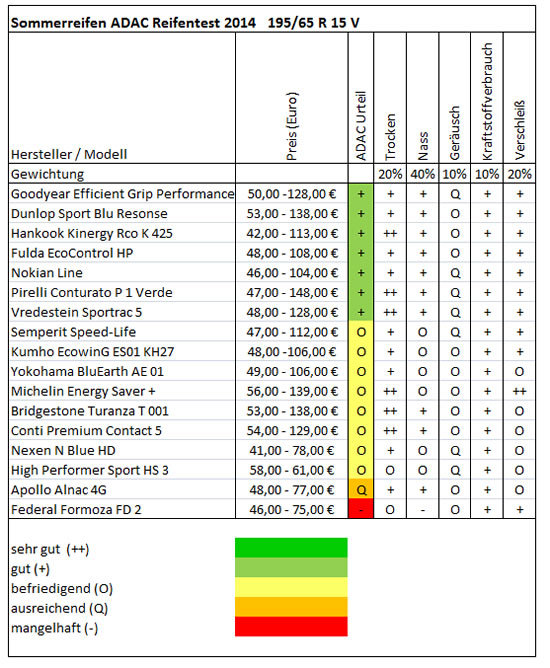Click the Gewichtung row label
550x668 pixels.
click(x=47, y=174)
